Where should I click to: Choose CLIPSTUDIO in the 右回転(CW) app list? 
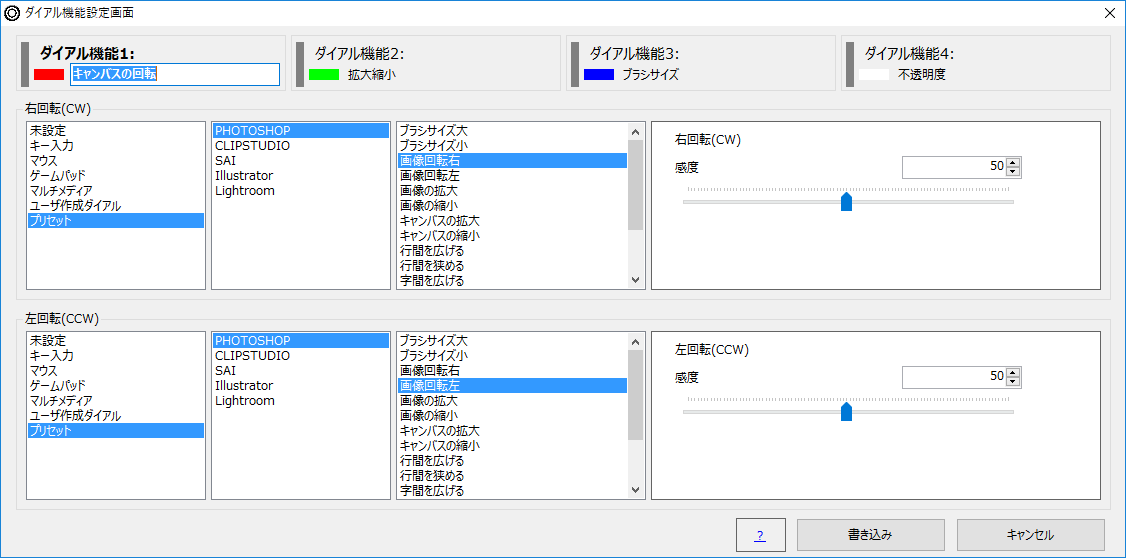(x=301, y=146)
